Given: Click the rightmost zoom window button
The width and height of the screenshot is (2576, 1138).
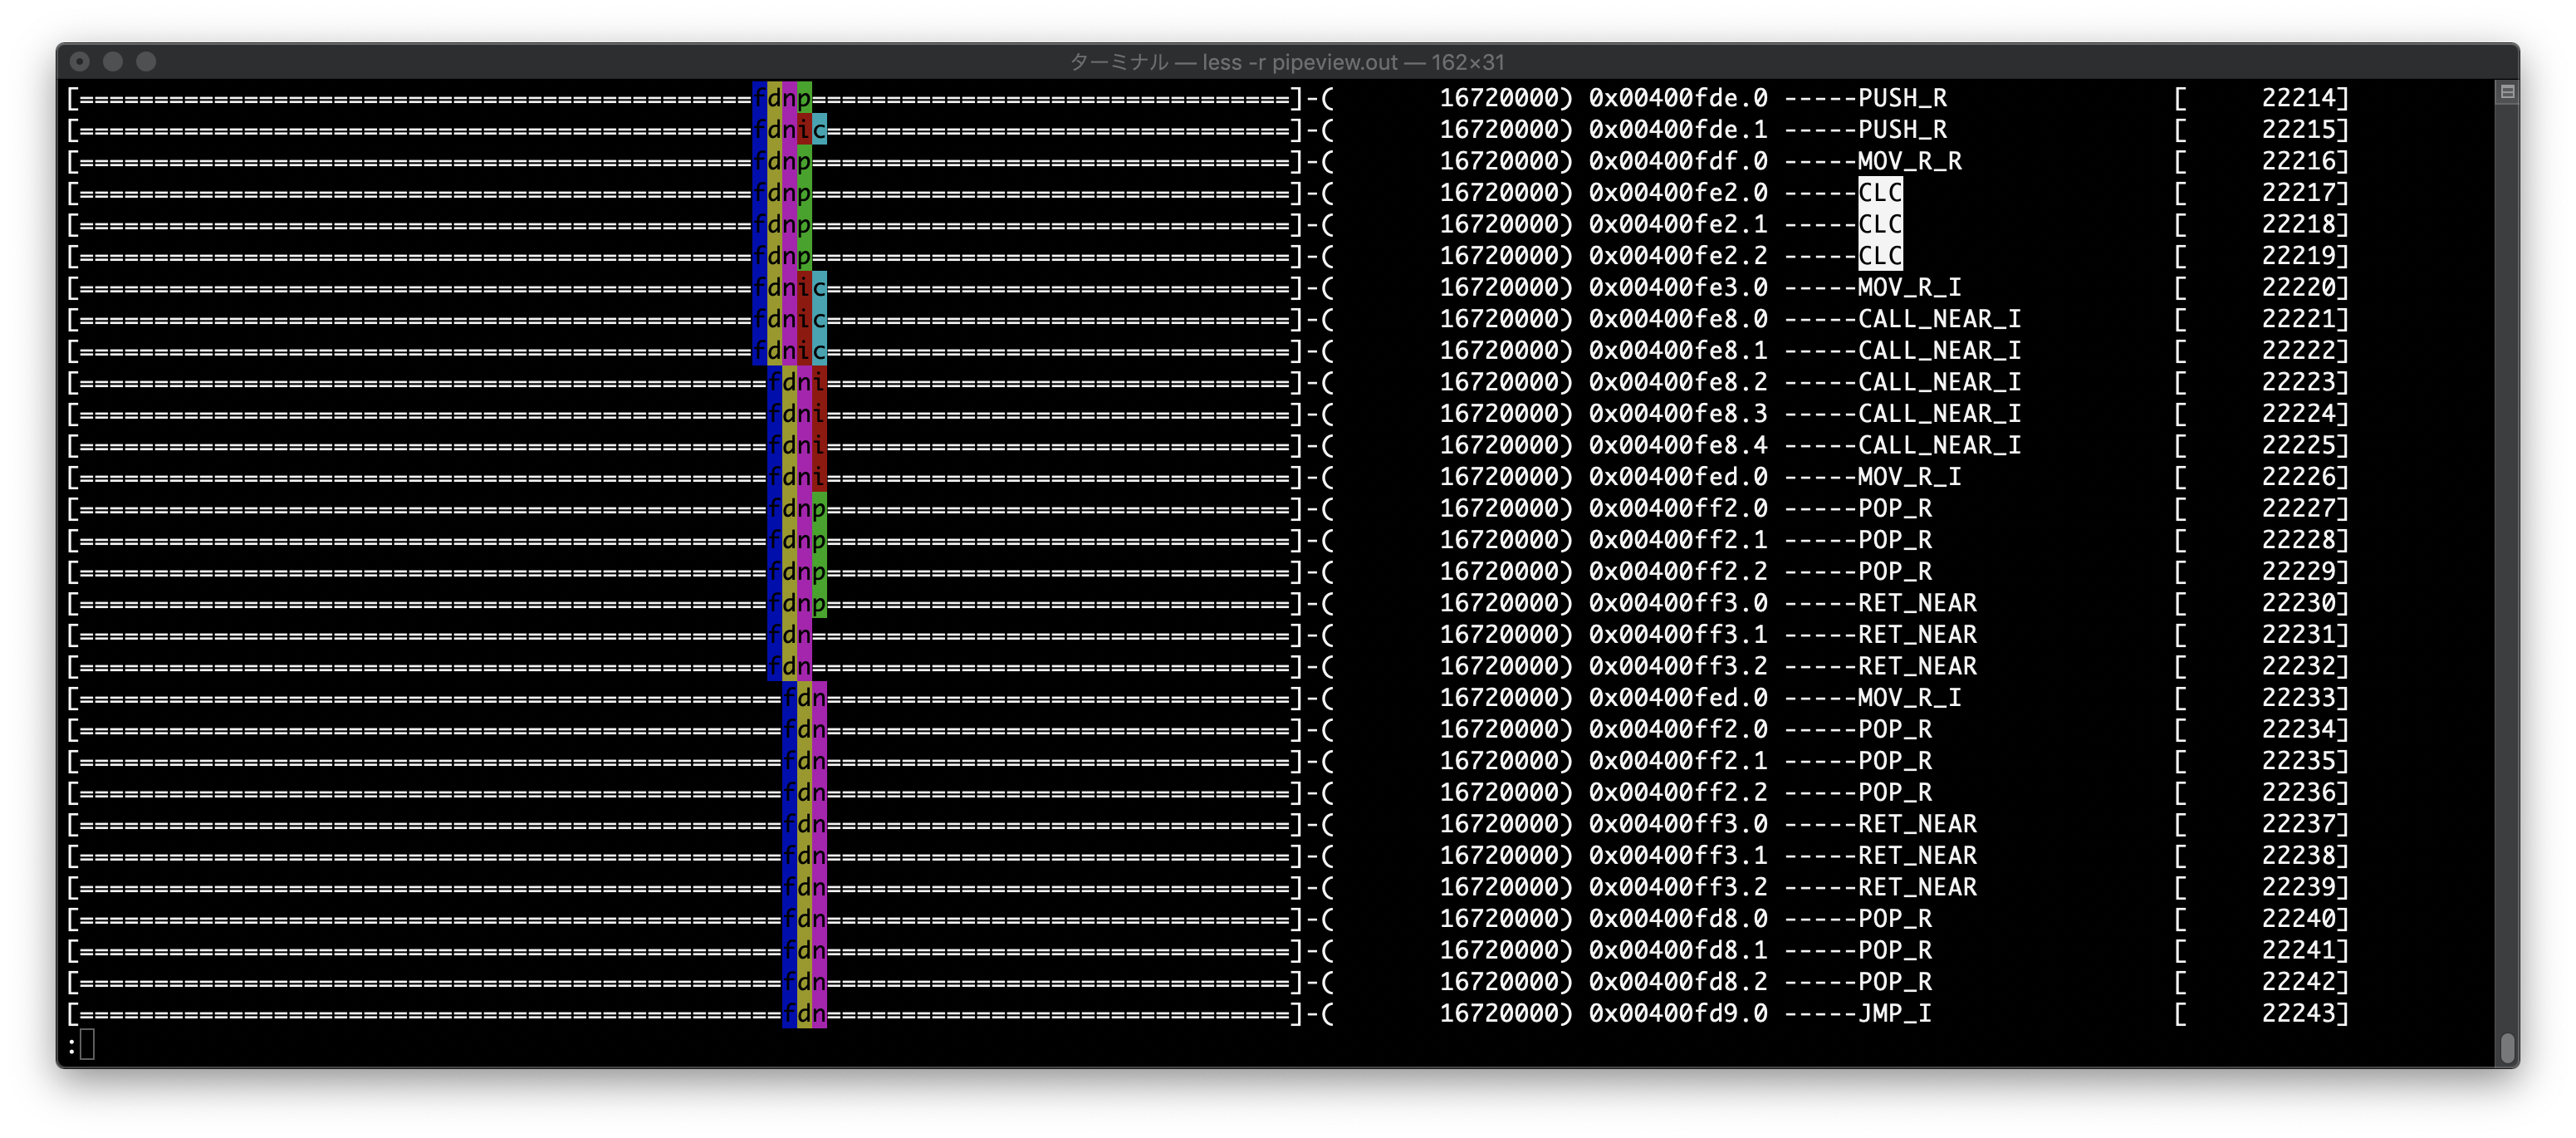Looking at the screenshot, I should click(x=146, y=62).
